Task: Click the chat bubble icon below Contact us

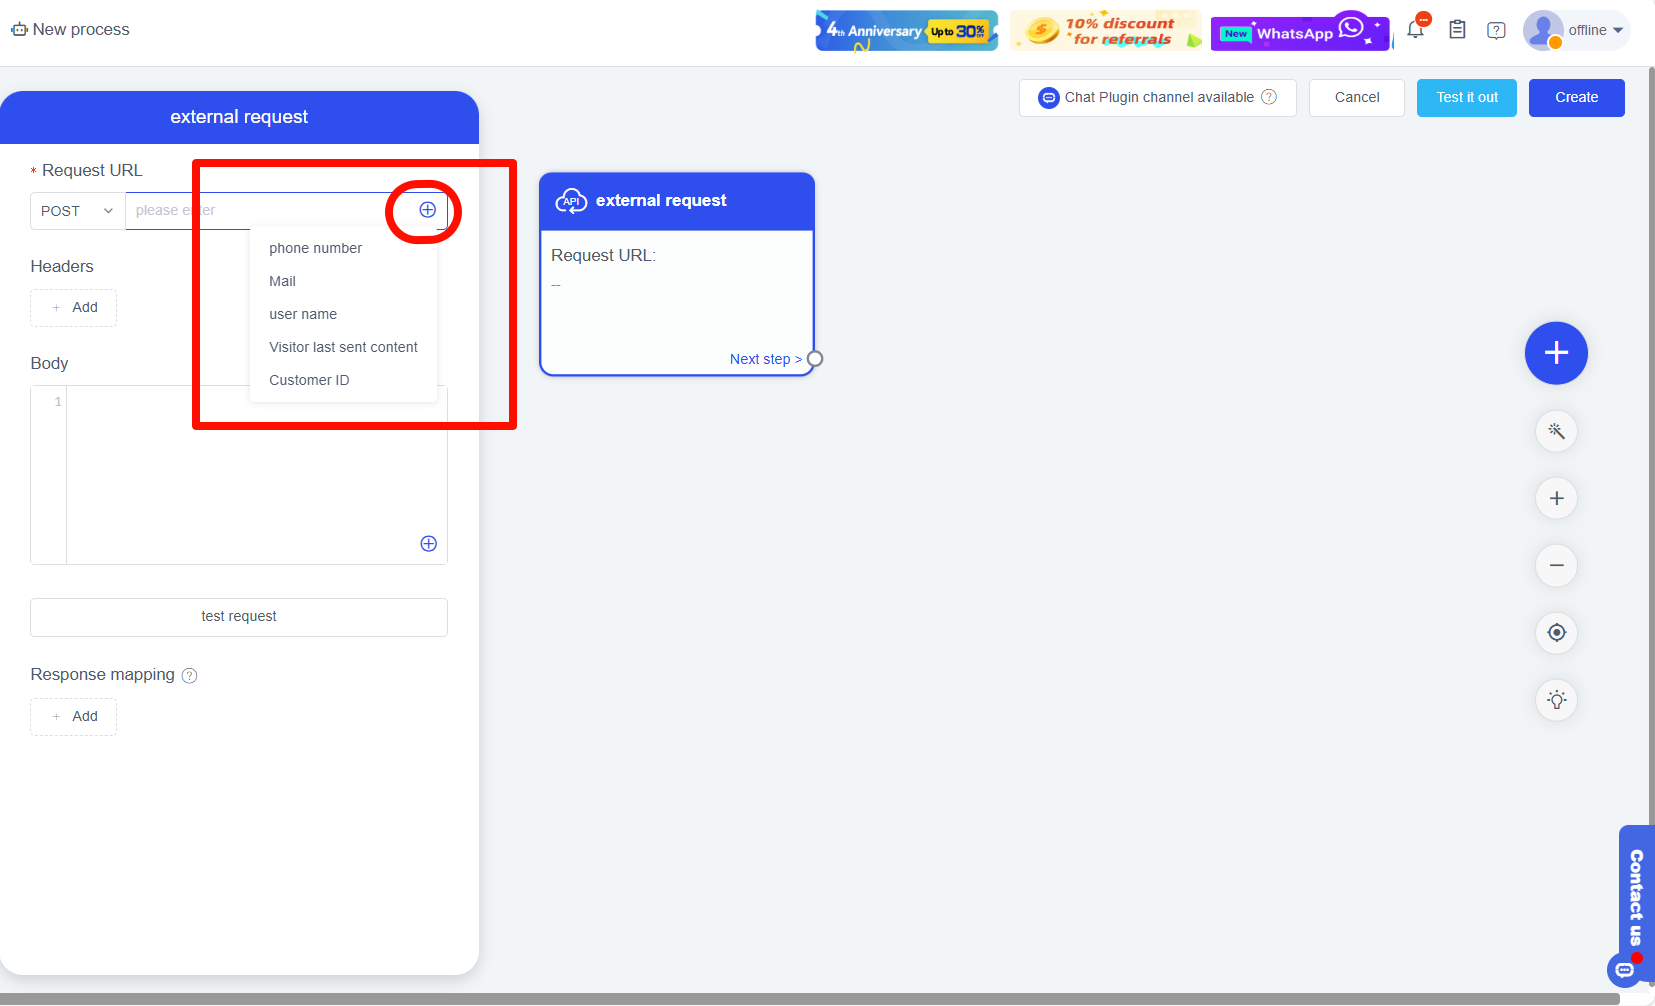Action: tap(1624, 970)
